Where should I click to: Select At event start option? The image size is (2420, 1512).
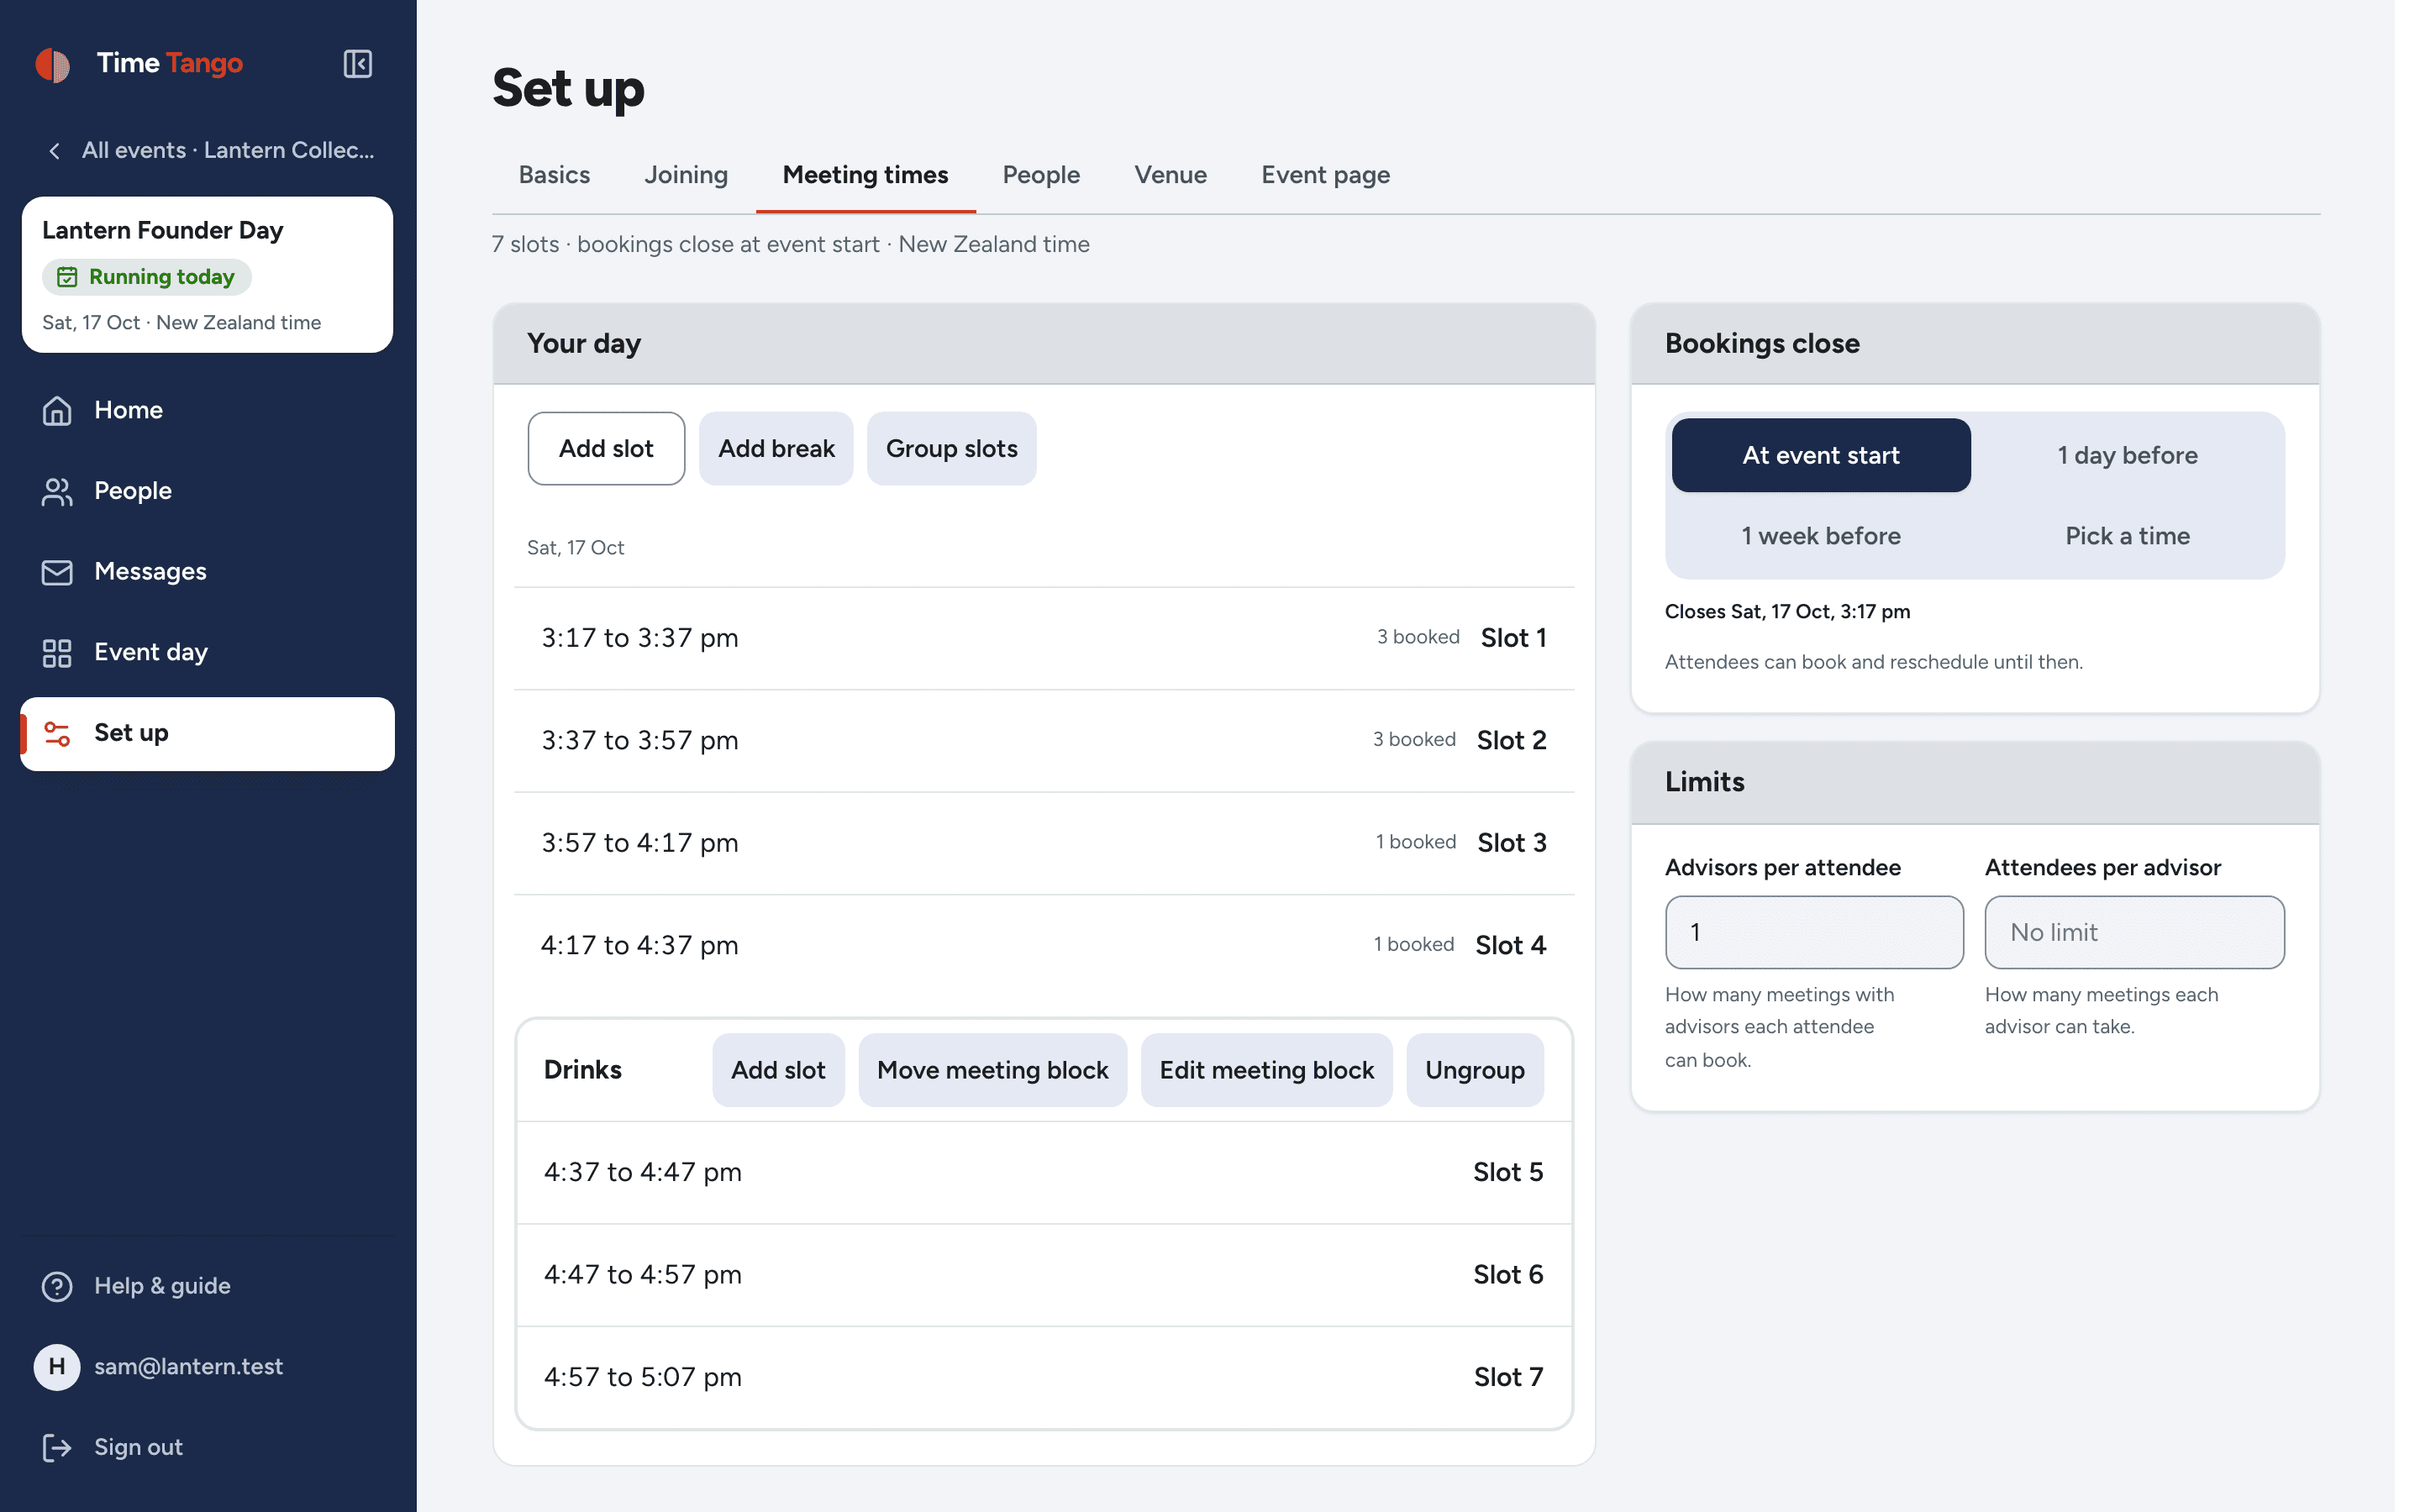click(x=1820, y=455)
